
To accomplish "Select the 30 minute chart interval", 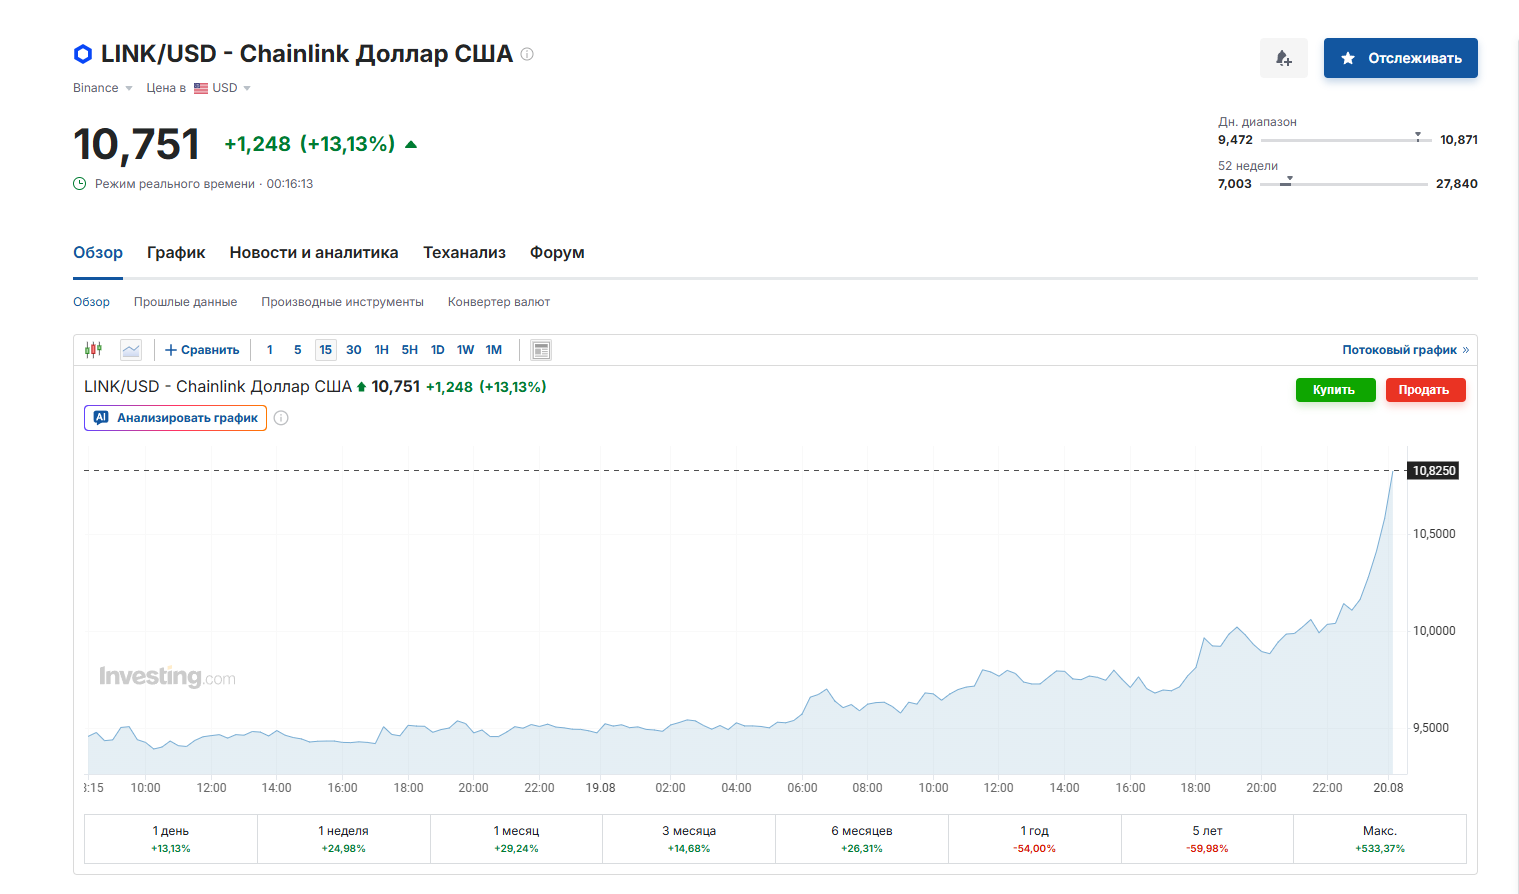I will point(354,350).
